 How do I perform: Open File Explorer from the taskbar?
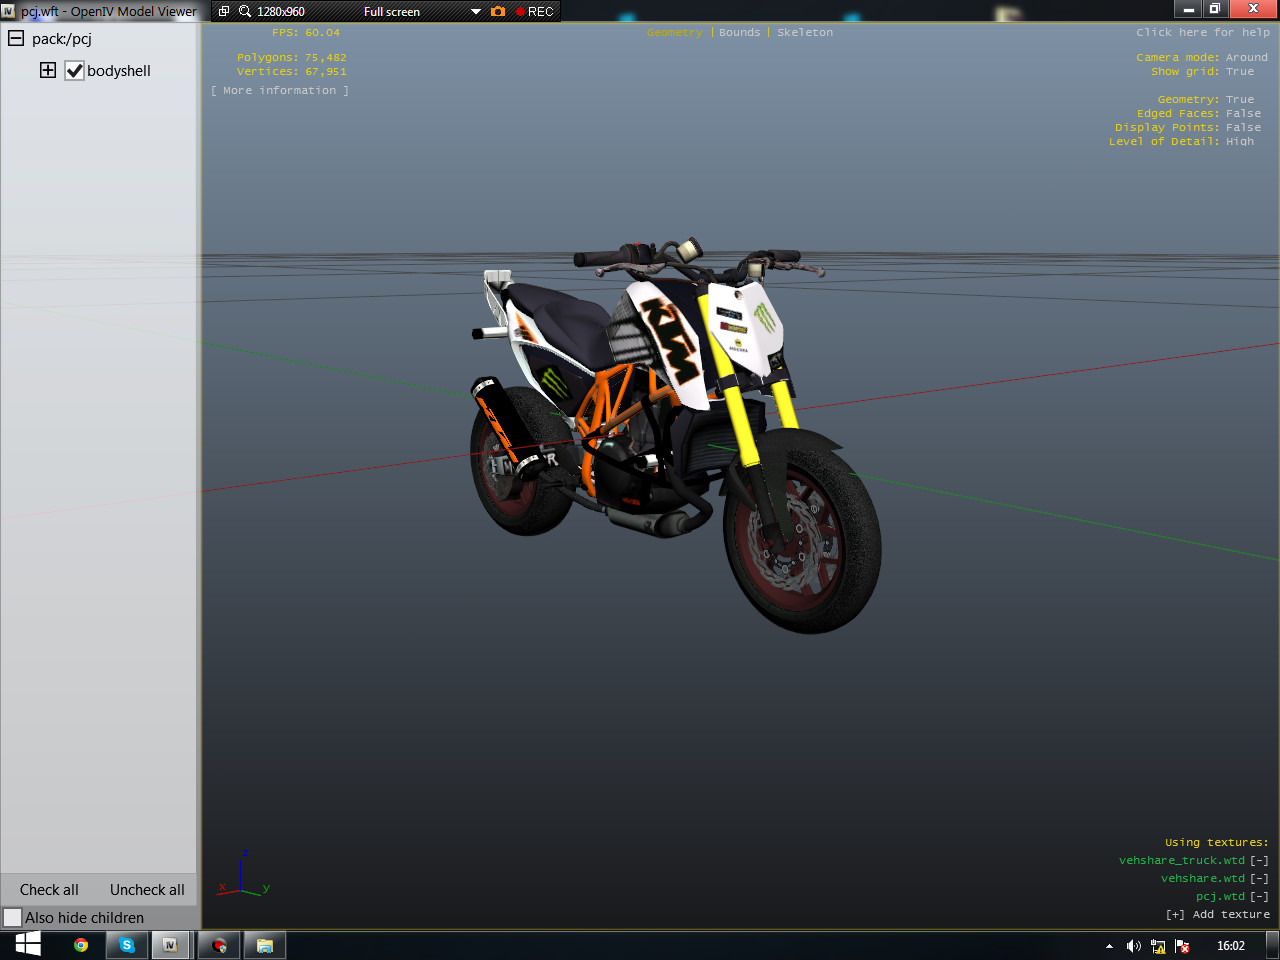[265, 945]
